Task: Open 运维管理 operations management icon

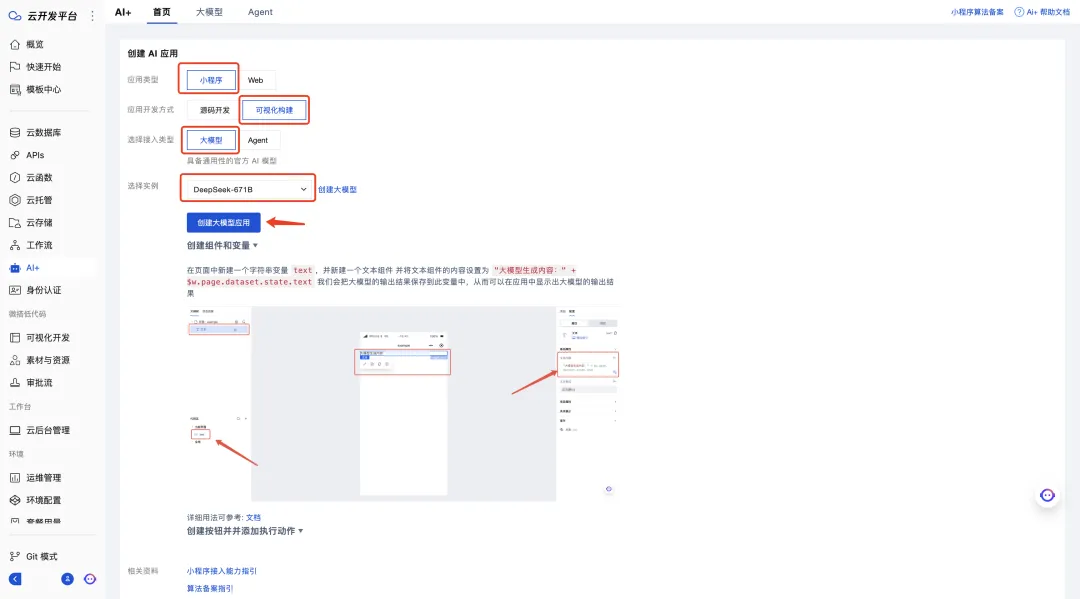Action: coord(14,478)
